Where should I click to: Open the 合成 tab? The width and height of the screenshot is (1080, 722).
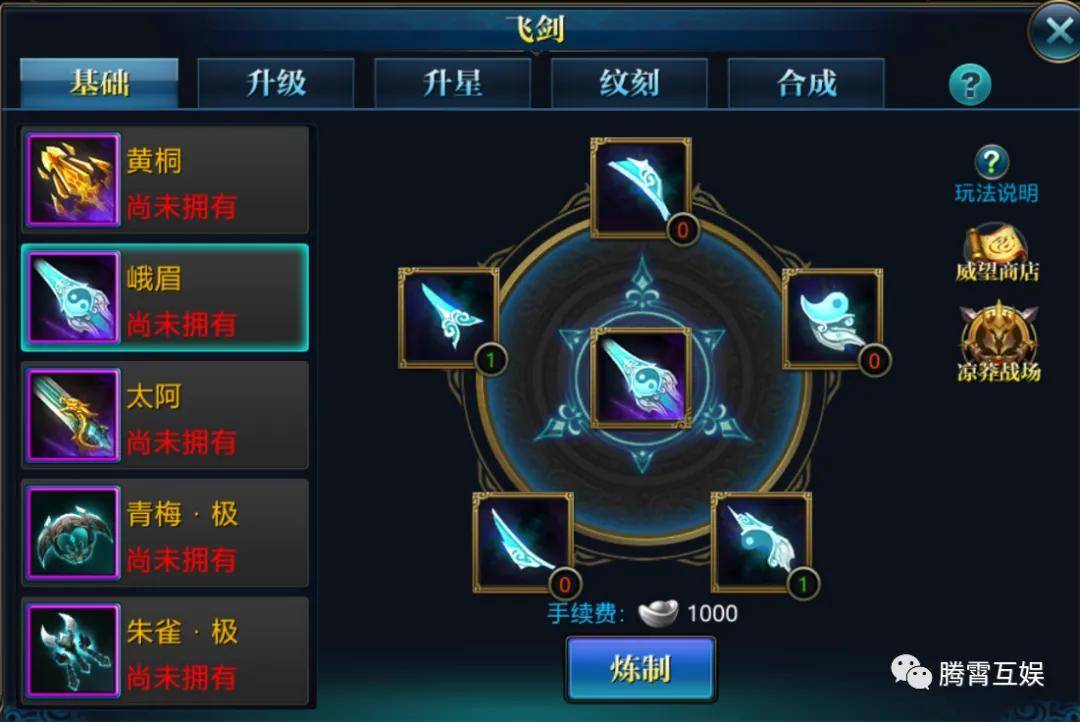(806, 83)
